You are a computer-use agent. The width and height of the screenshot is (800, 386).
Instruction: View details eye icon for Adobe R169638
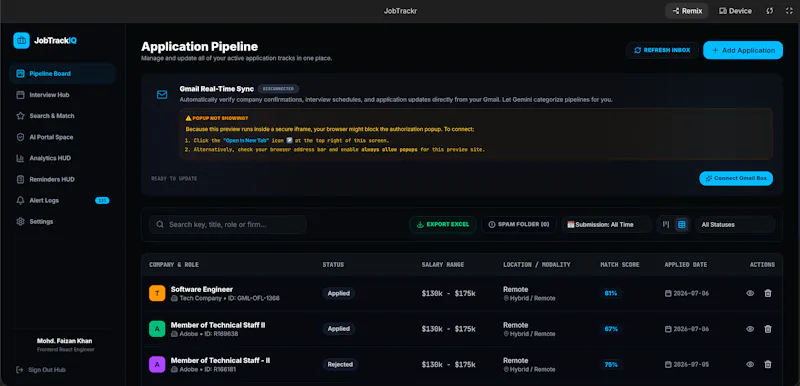click(x=750, y=329)
